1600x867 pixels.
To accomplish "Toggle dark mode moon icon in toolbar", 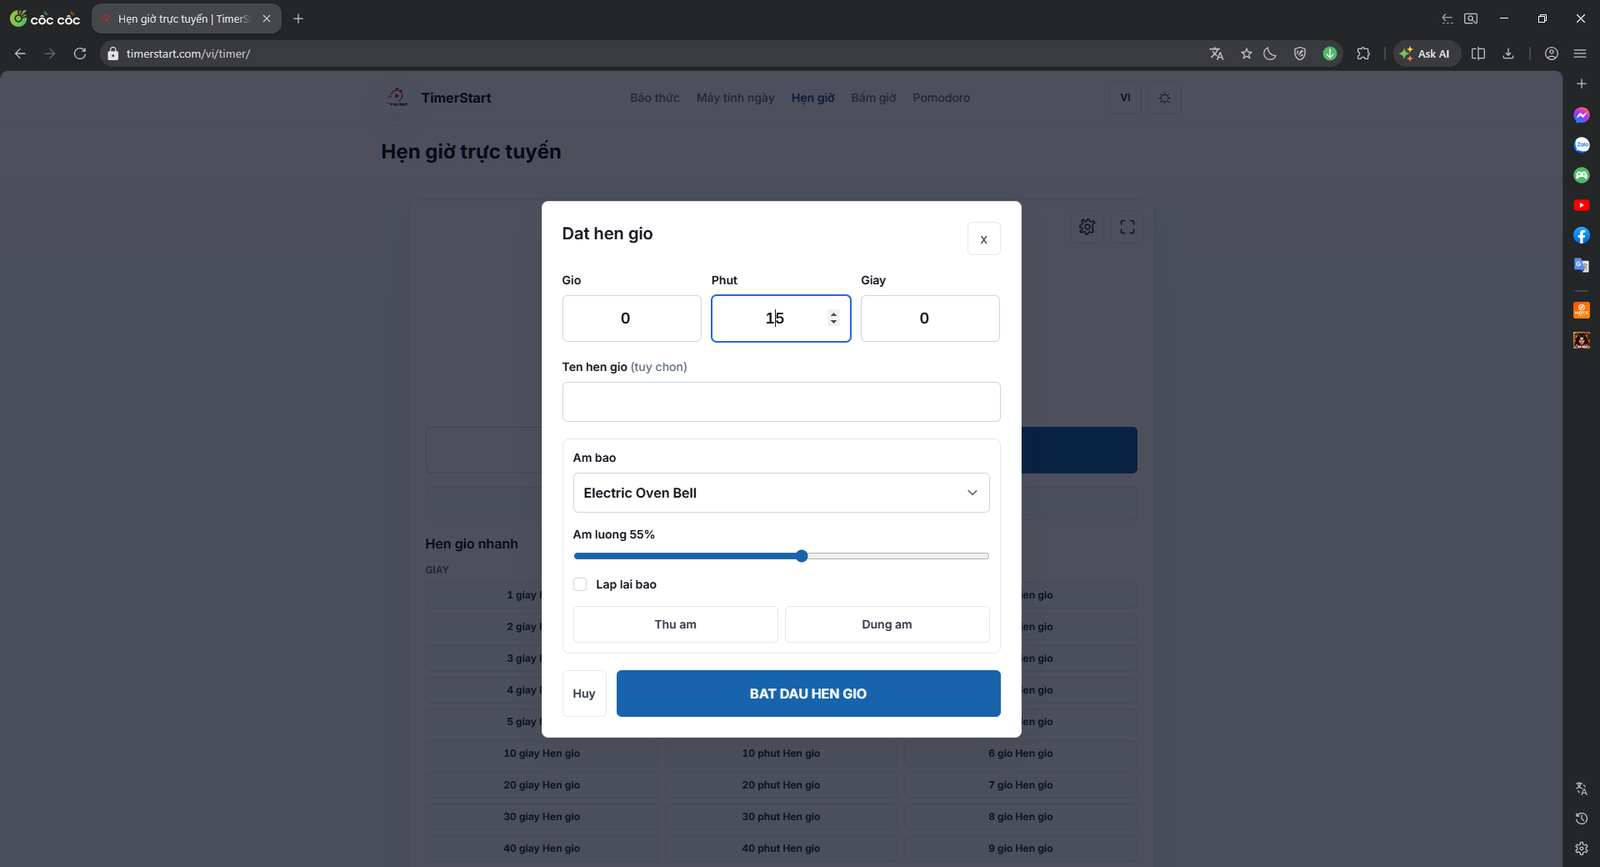I will point(1270,54).
